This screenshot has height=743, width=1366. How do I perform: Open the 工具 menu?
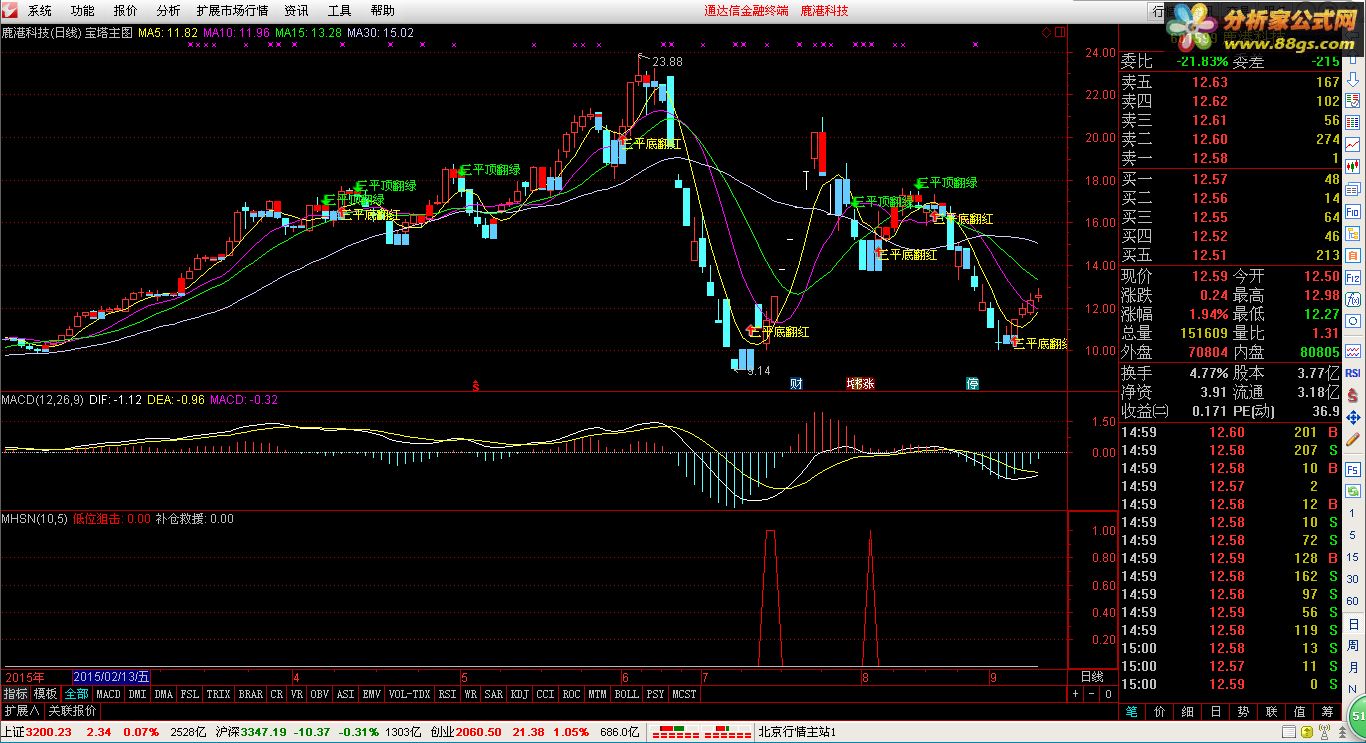pyautogui.click(x=340, y=11)
